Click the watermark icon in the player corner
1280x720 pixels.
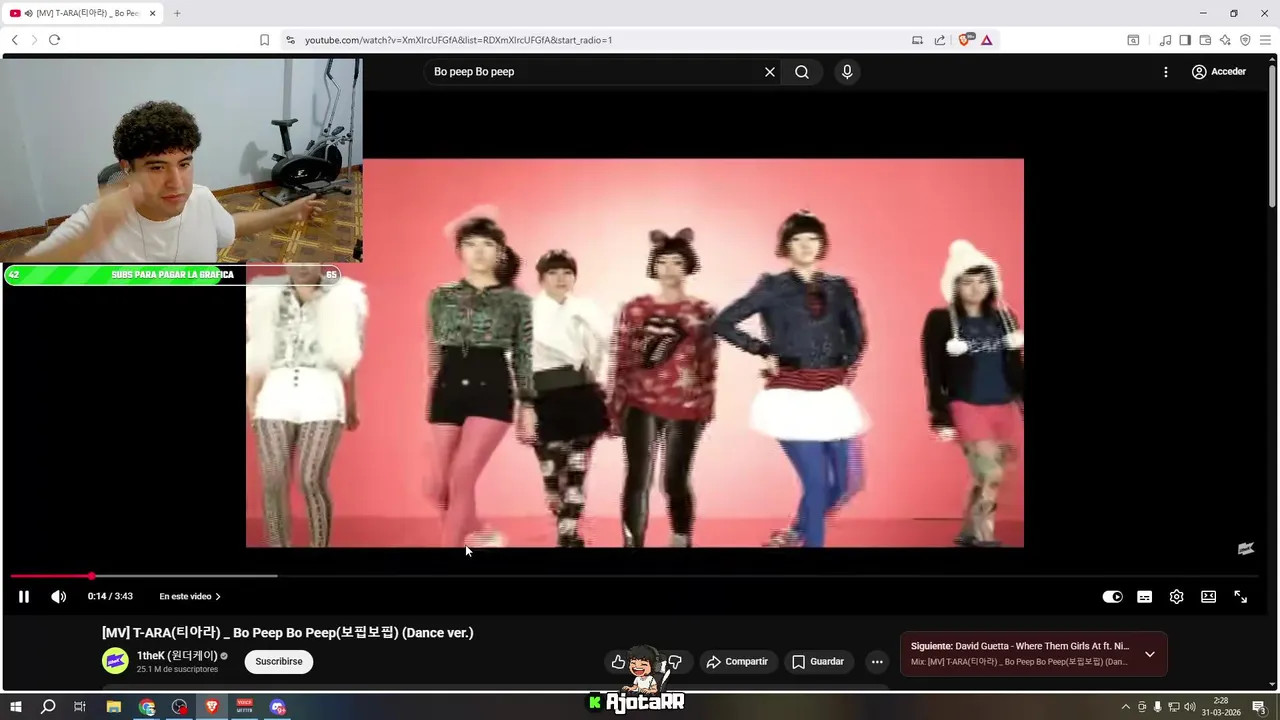[1245, 549]
